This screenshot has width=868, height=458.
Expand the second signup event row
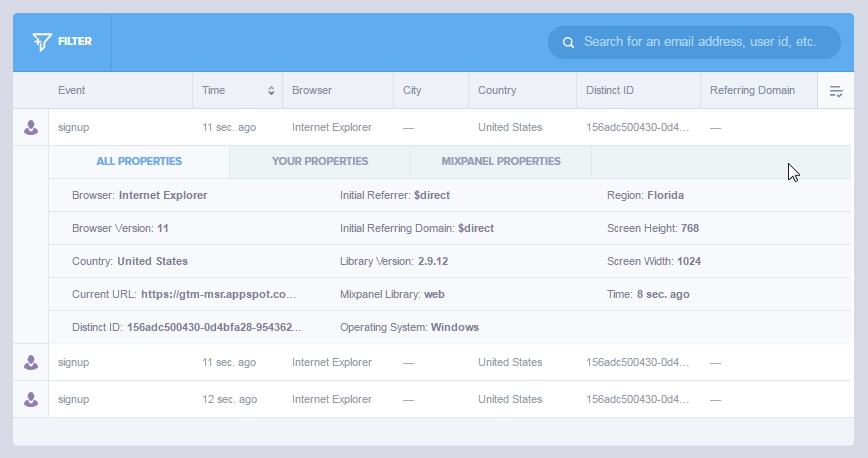click(x=433, y=362)
